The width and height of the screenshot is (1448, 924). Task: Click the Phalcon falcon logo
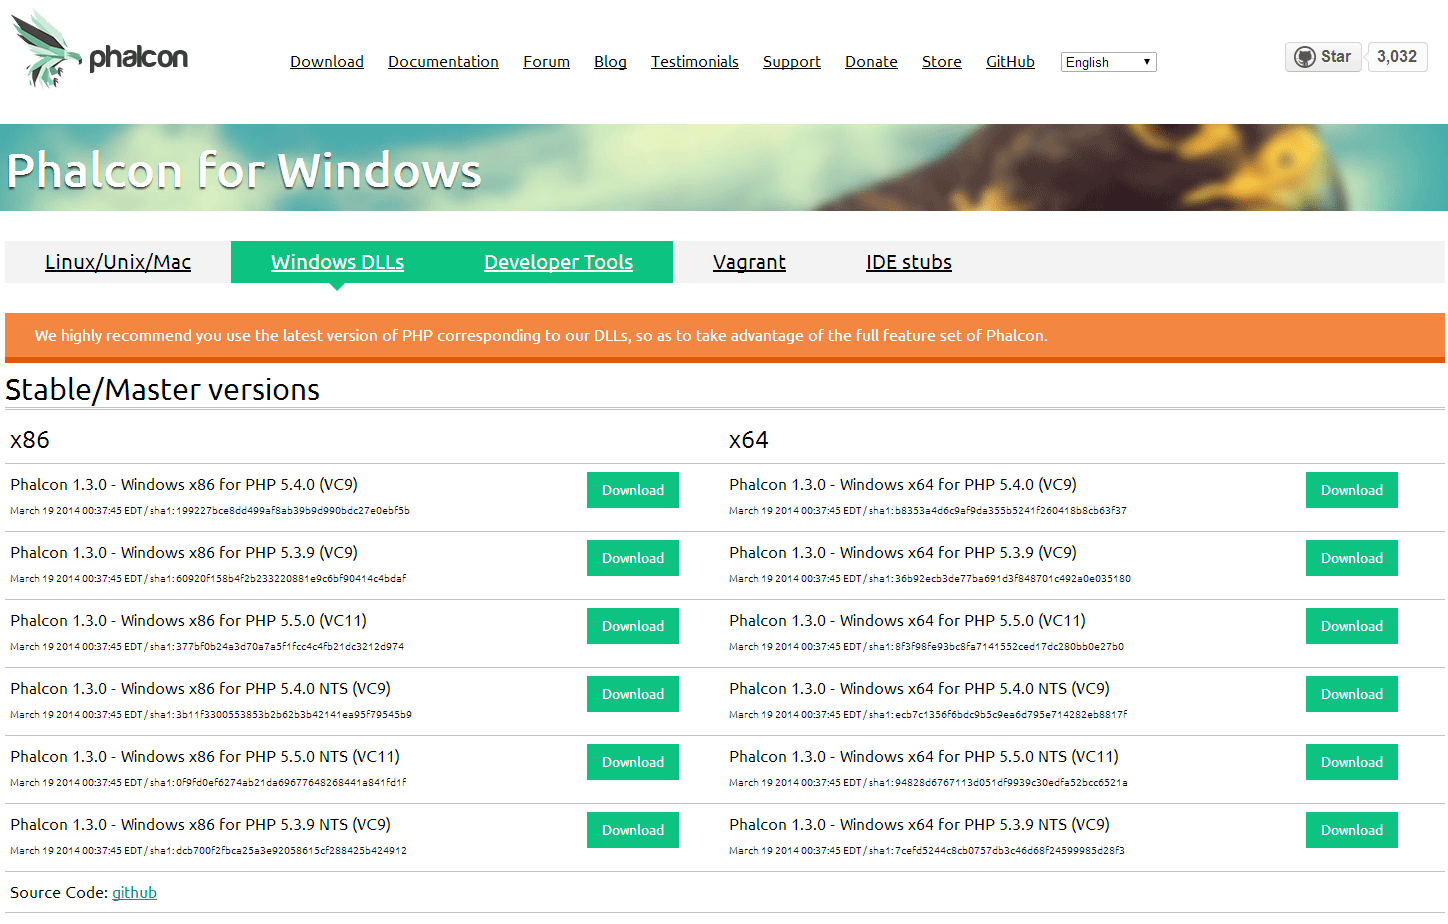pos(100,49)
